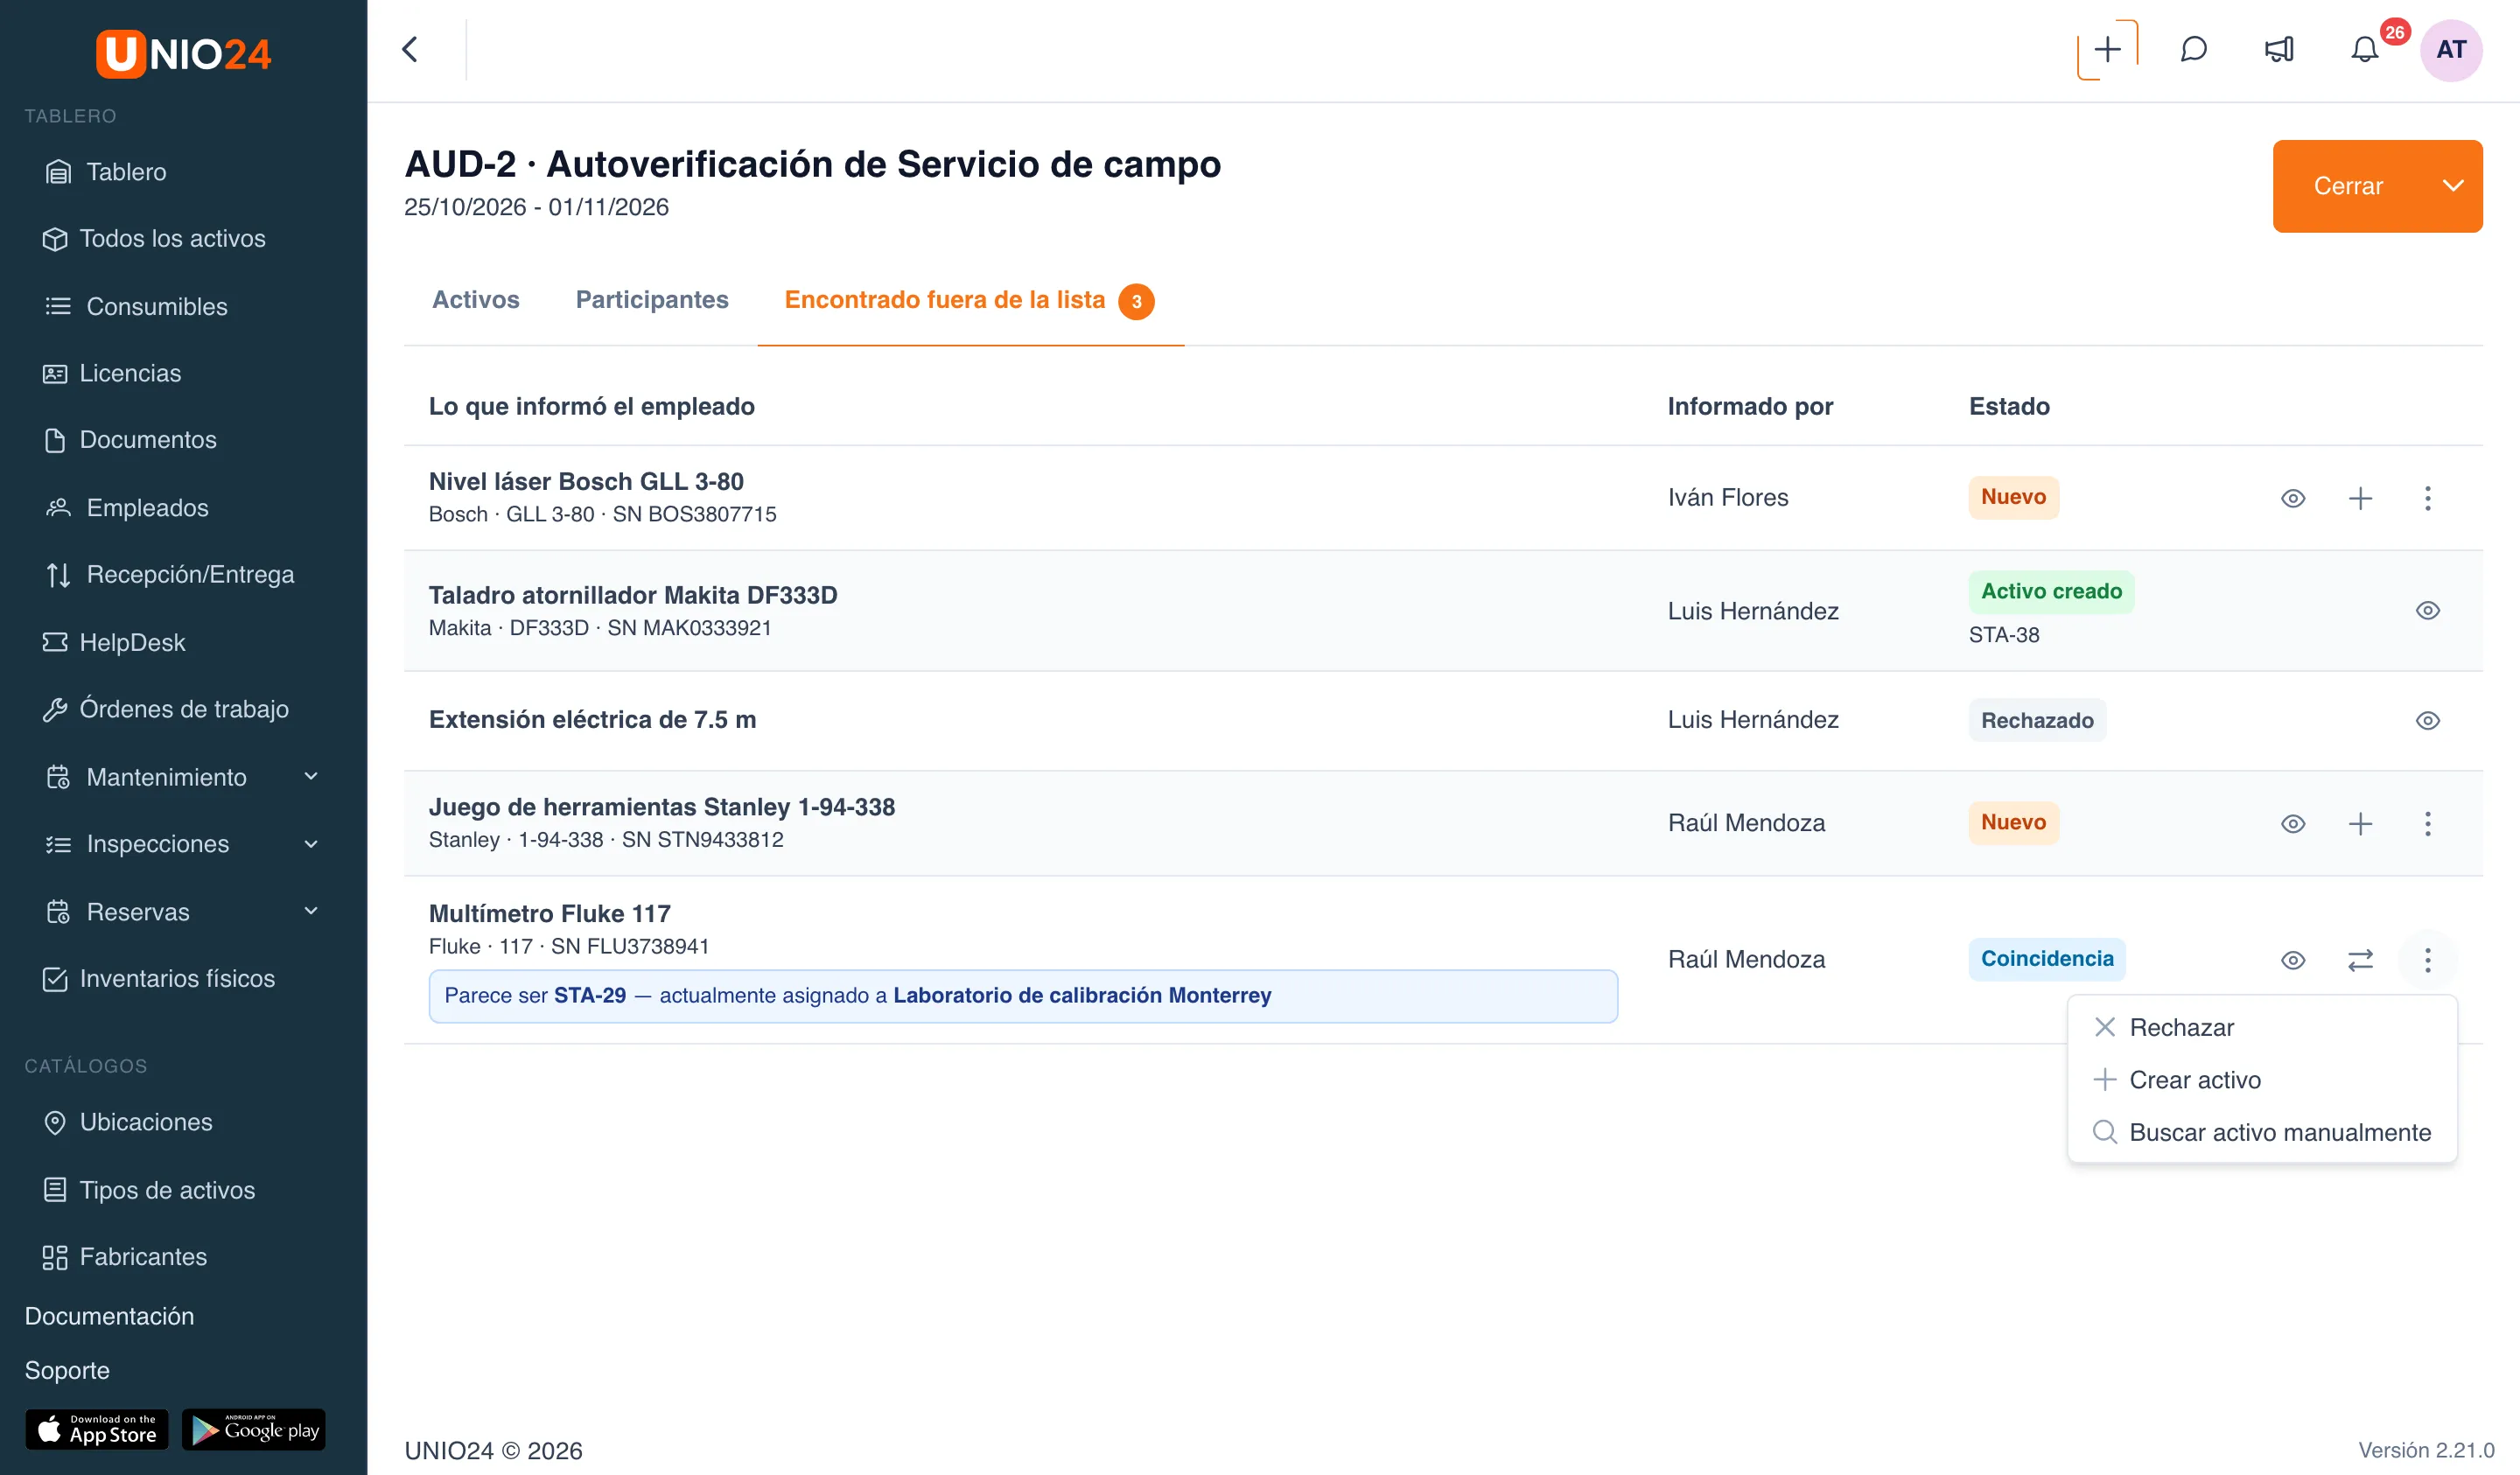Open the STA-29 asset link
The image size is (2520, 1475).
(590, 995)
